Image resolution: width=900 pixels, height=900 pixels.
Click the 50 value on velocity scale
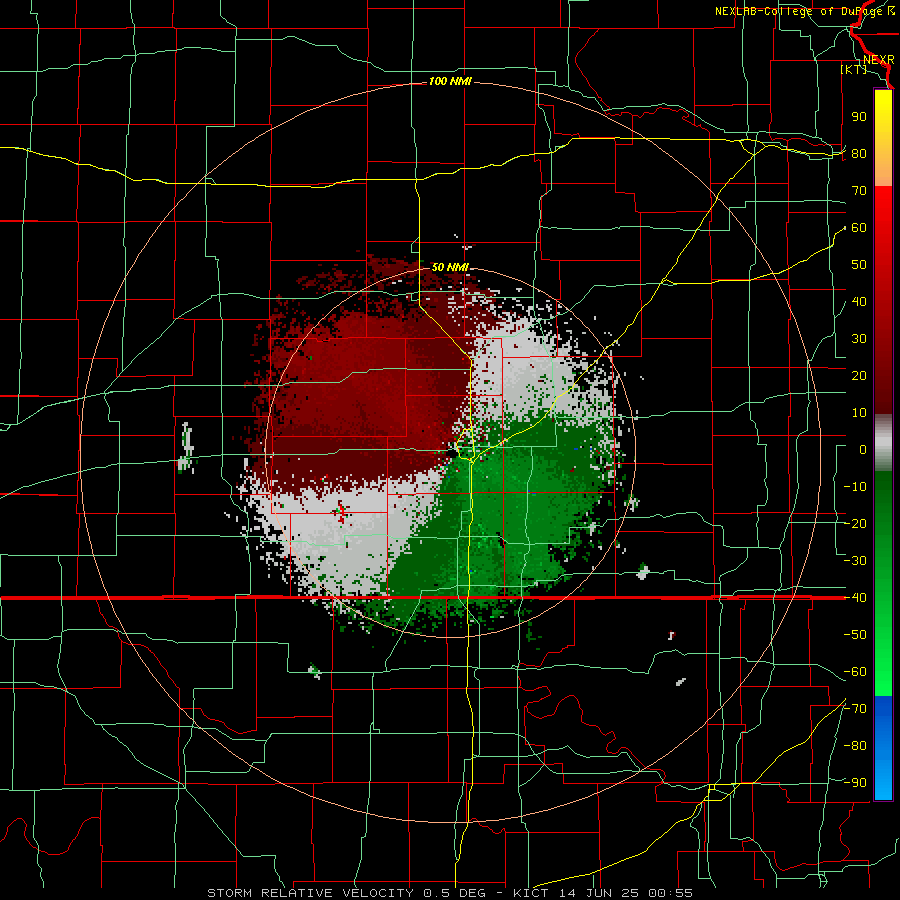click(859, 265)
